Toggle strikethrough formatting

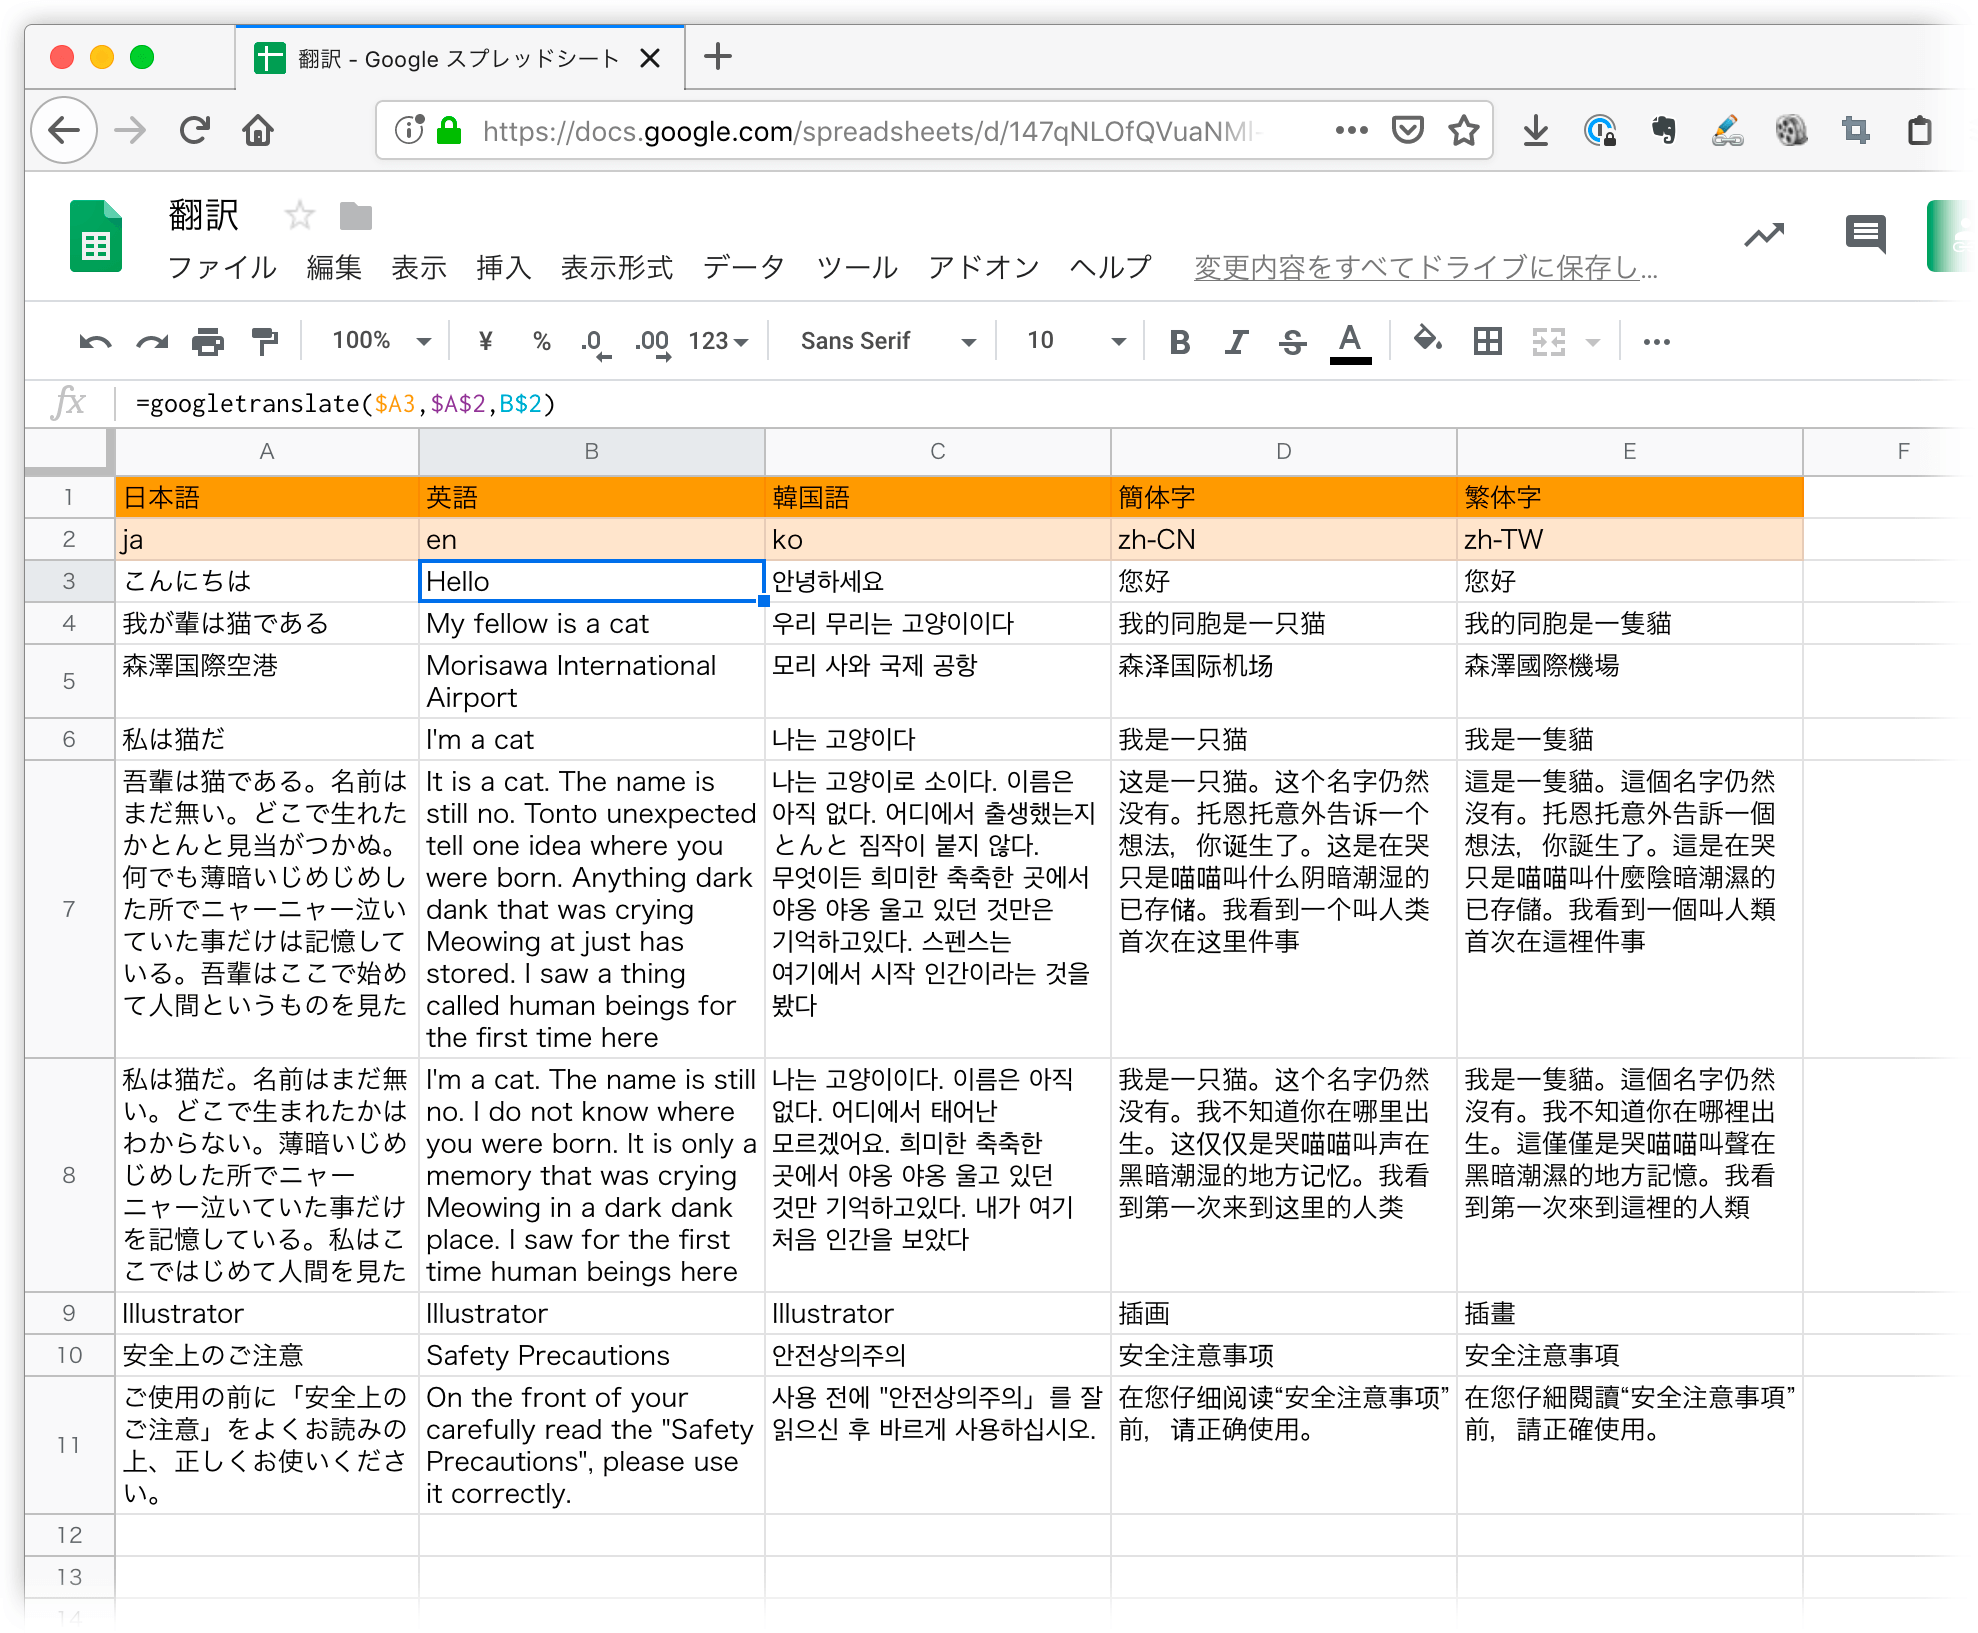(x=1292, y=342)
